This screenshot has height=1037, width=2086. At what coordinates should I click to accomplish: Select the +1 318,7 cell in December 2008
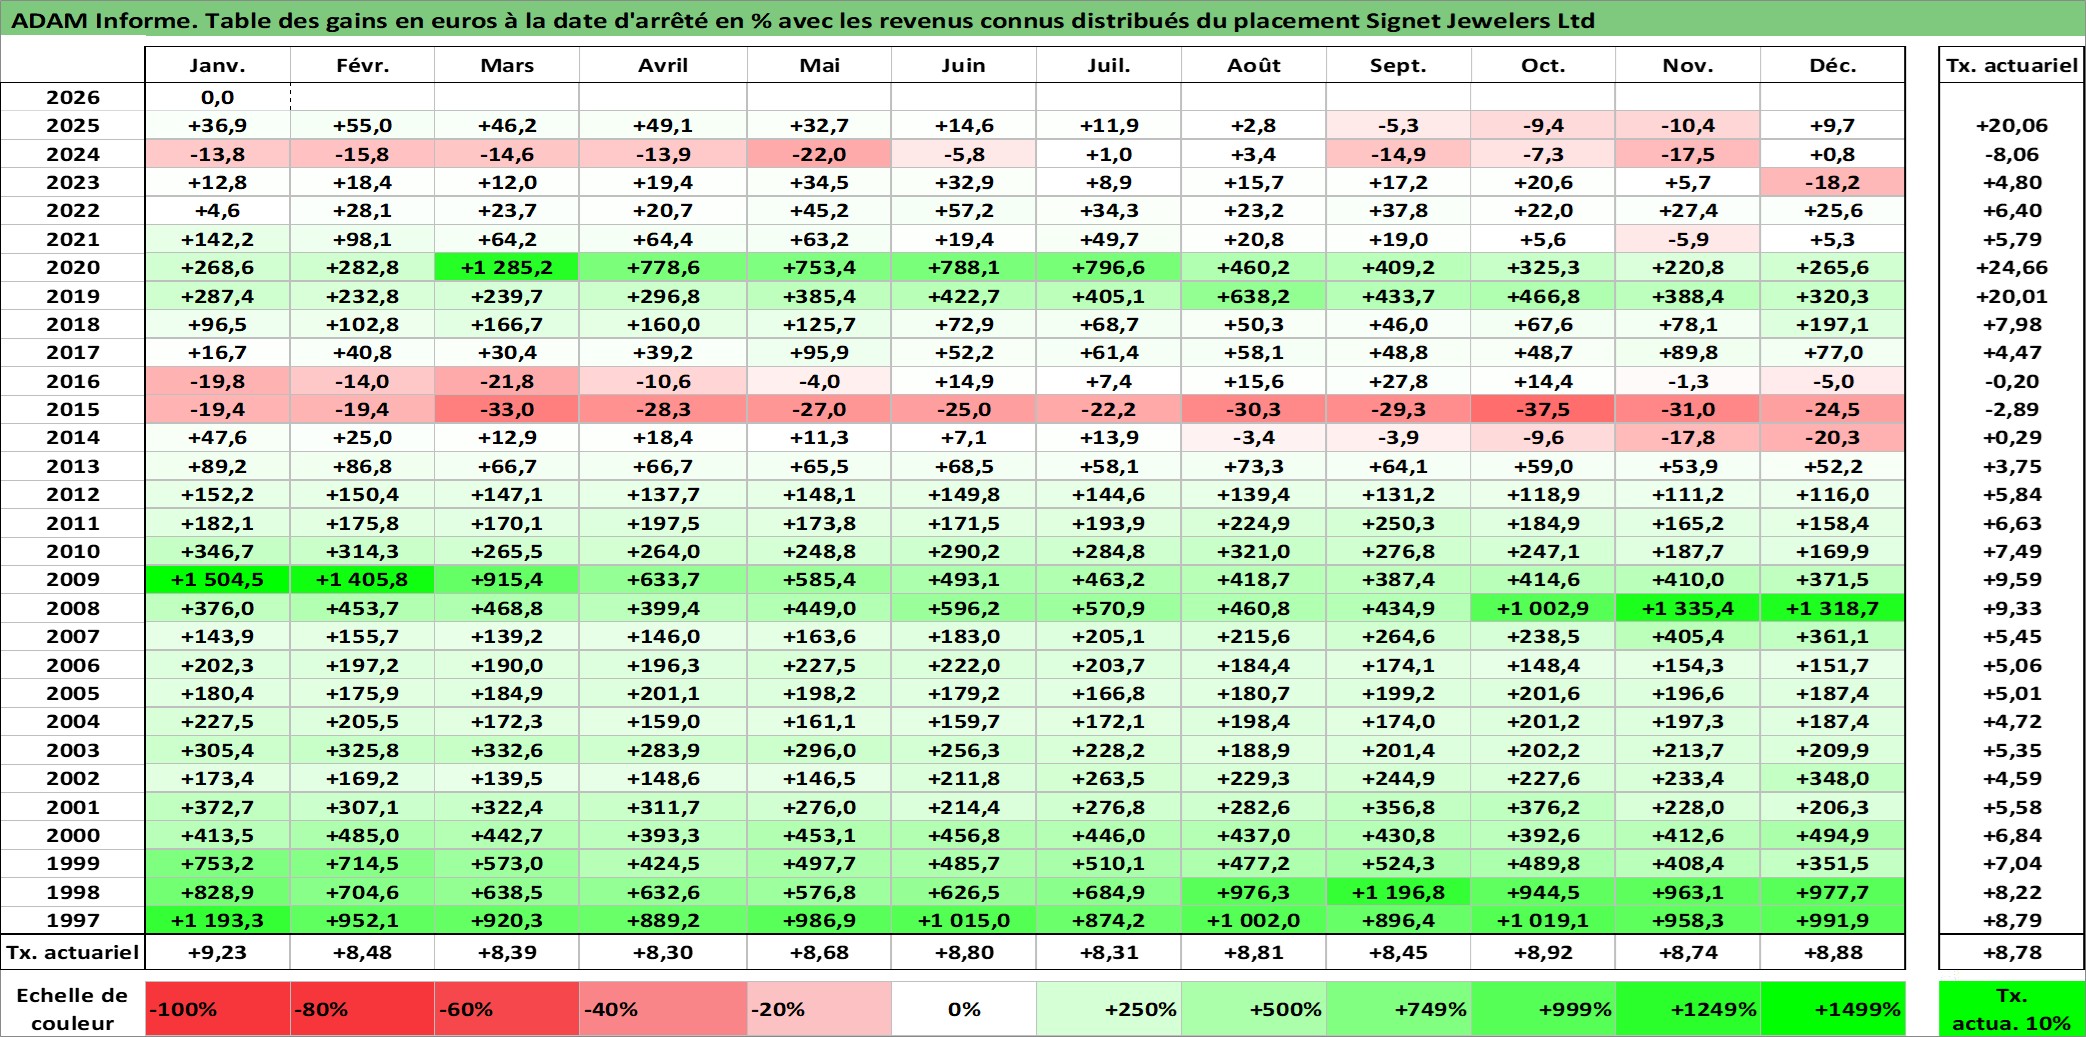pos(1833,608)
